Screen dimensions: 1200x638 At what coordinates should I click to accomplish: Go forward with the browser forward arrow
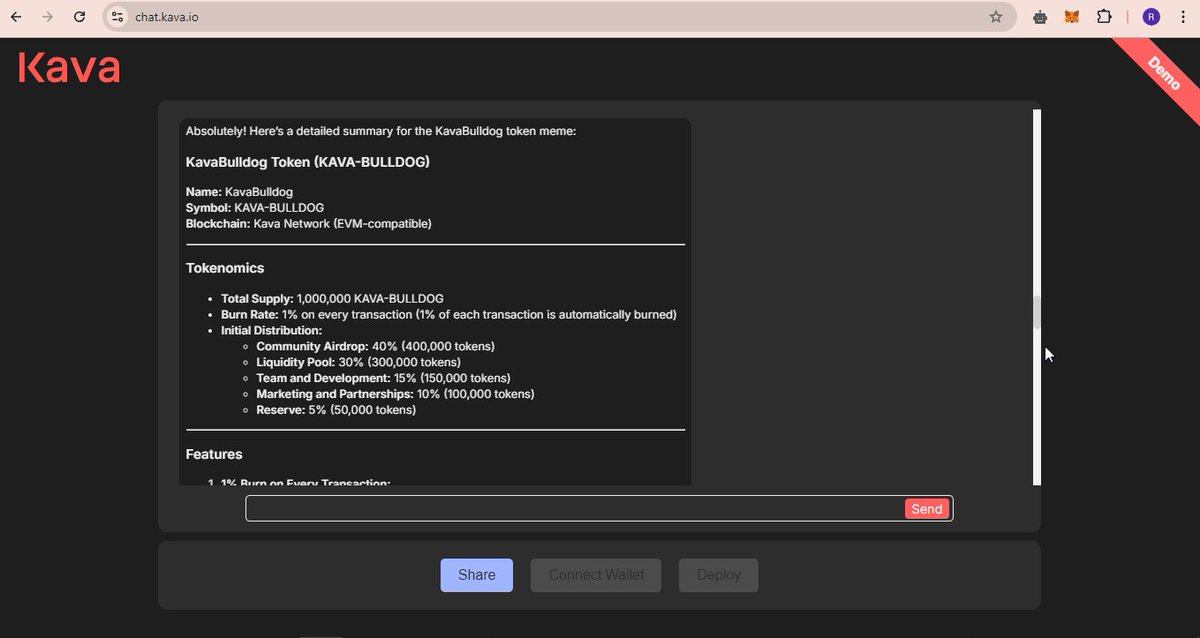(x=48, y=17)
